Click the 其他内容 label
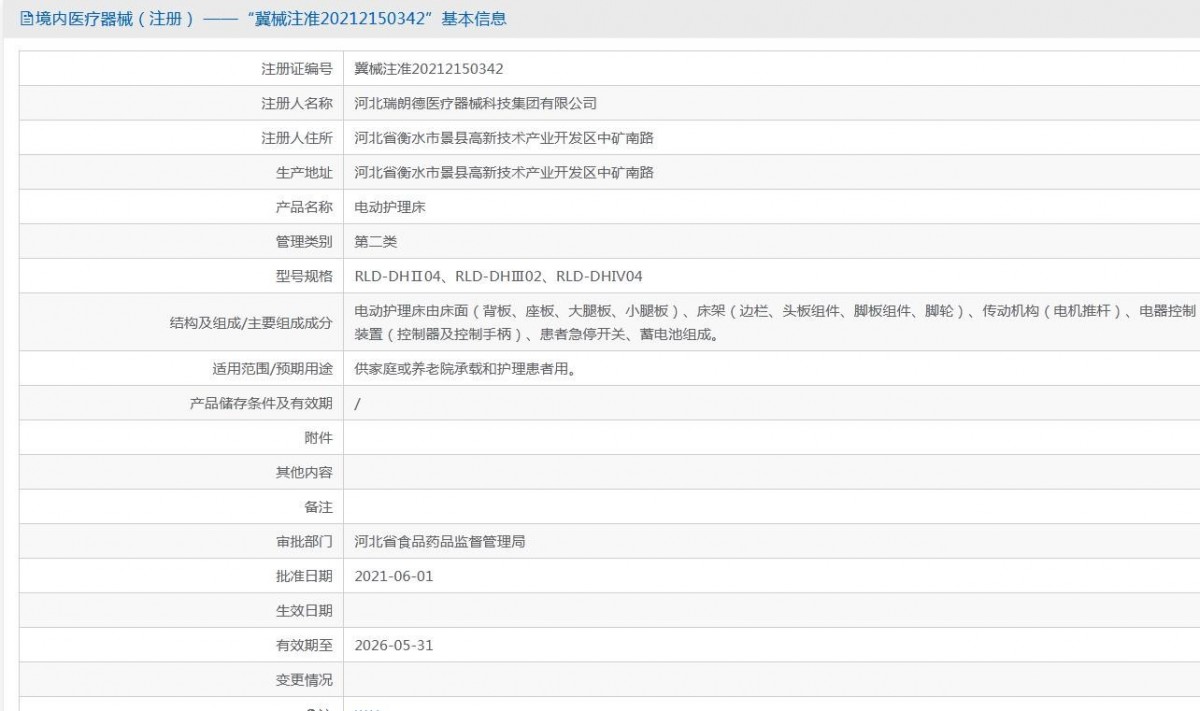Image resolution: width=1200 pixels, height=711 pixels. point(304,472)
